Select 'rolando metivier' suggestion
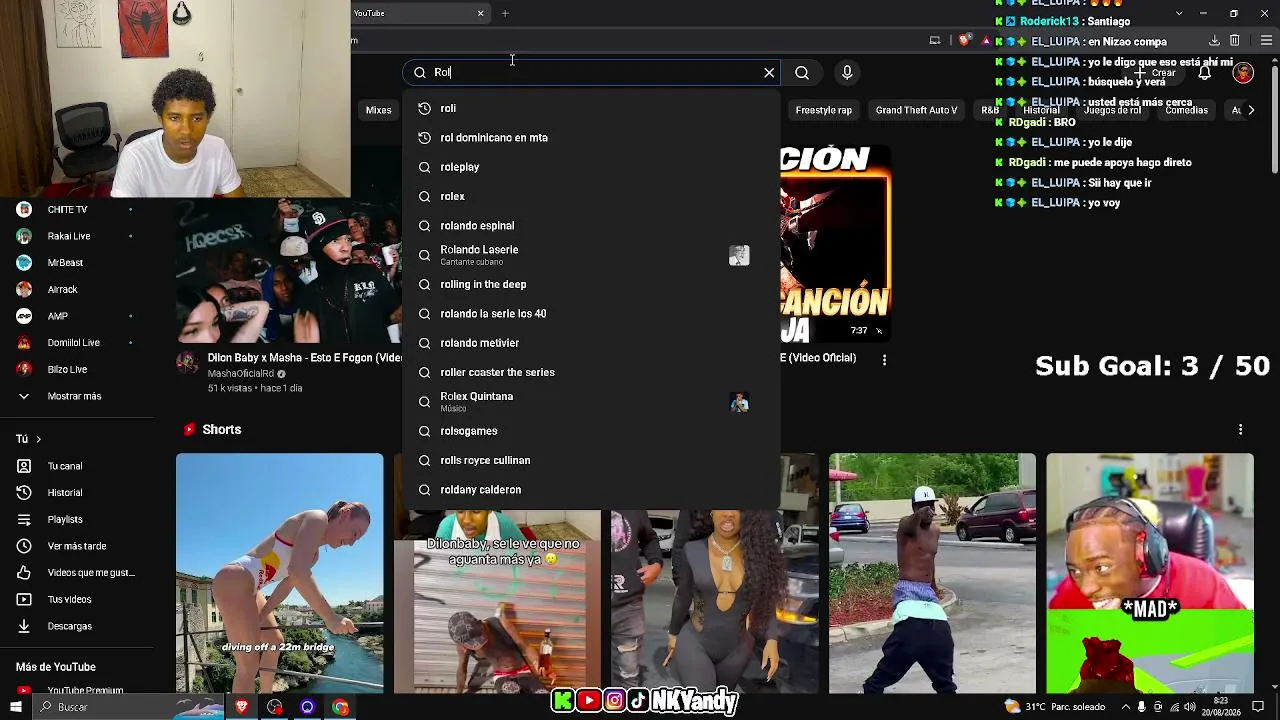Viewport: 1280px width, 720px height. pos(591,343)
